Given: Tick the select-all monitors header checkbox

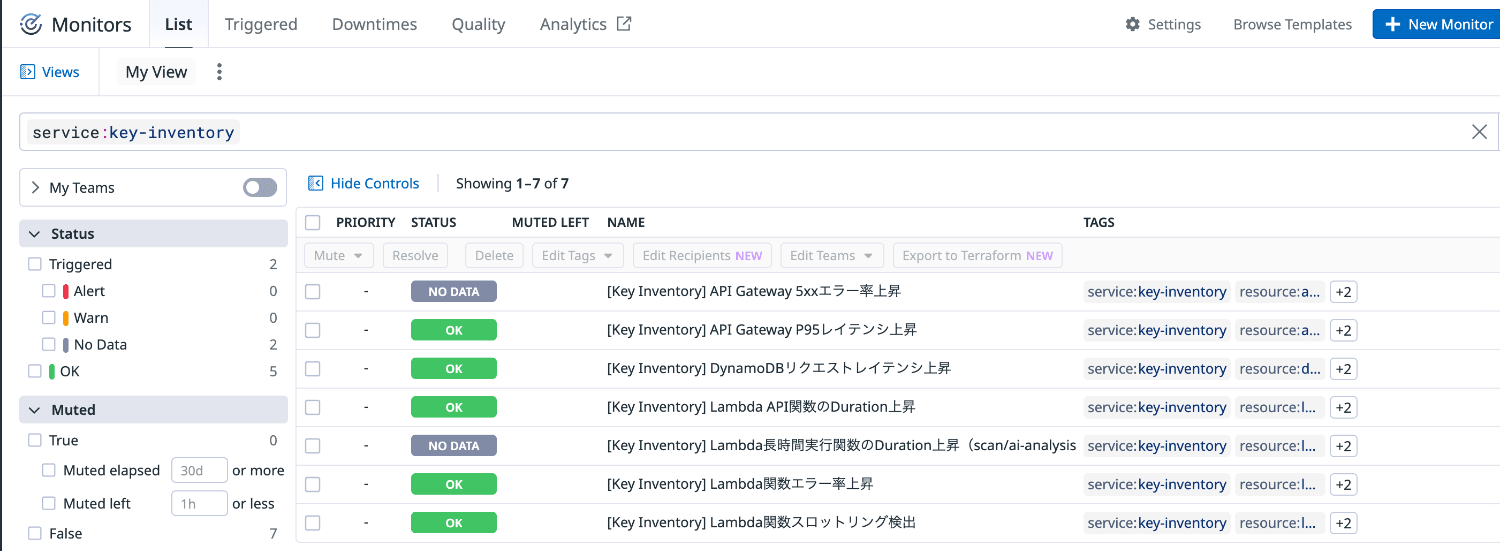Looking at the screenshot, I should click(313, 222).
